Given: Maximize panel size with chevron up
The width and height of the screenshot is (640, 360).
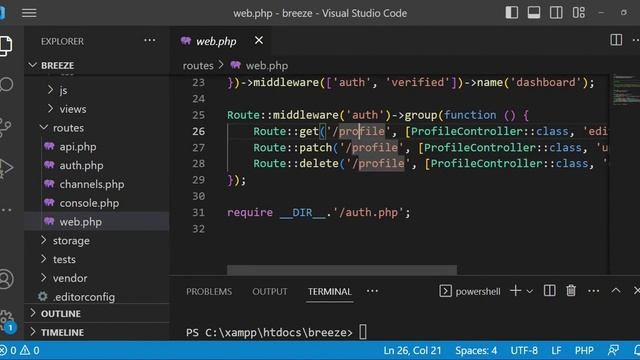Looking at the screenshot, I should tap(616, 291).
